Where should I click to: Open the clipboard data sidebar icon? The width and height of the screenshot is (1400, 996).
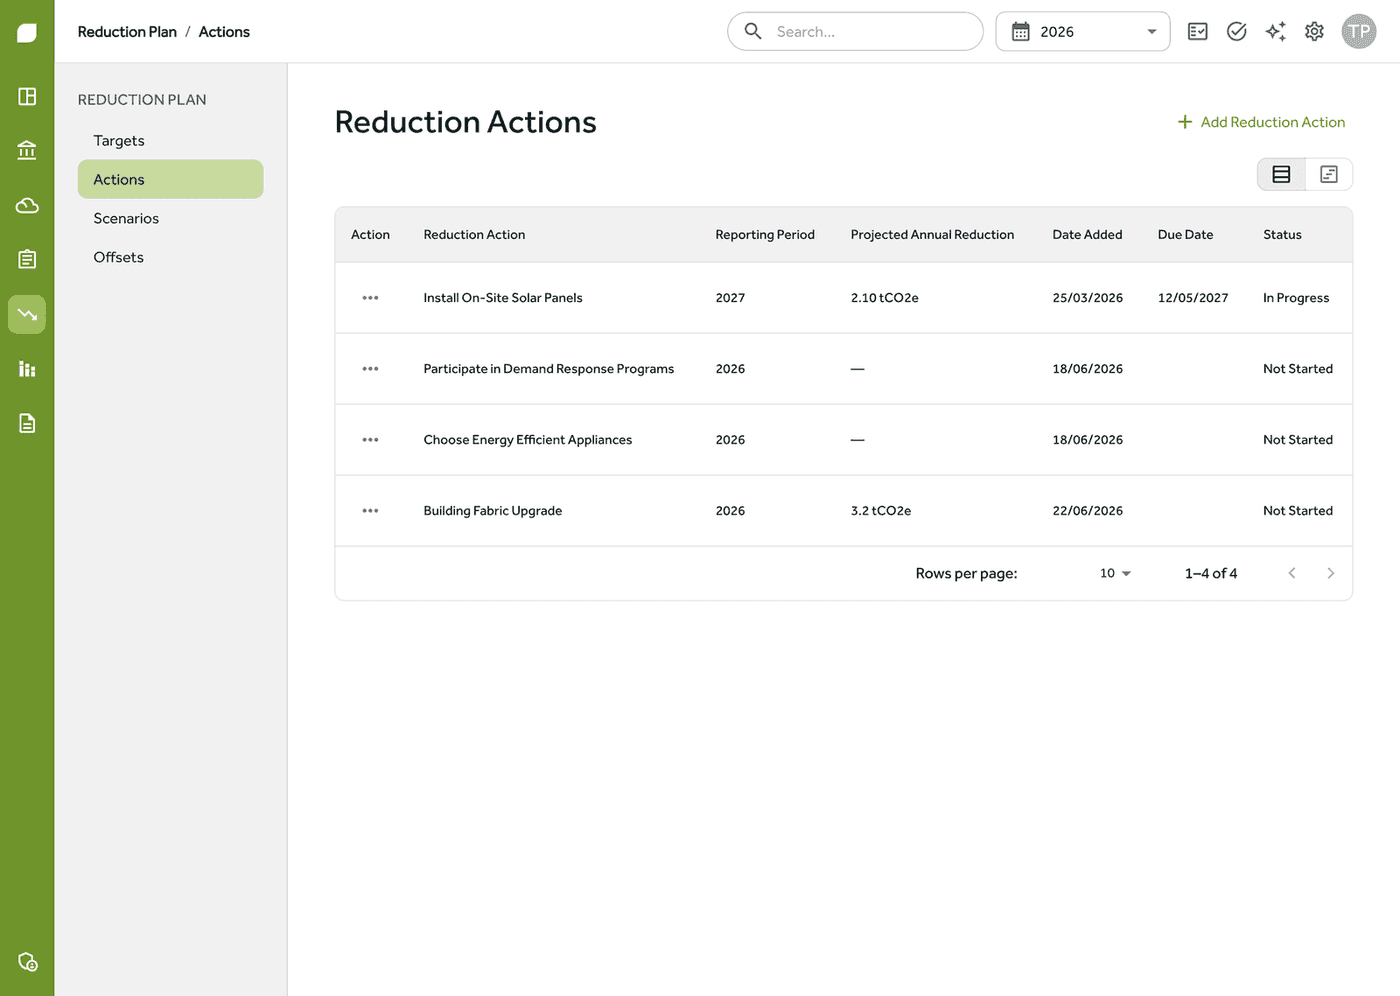pyautogui.click(x=27, y=259)
